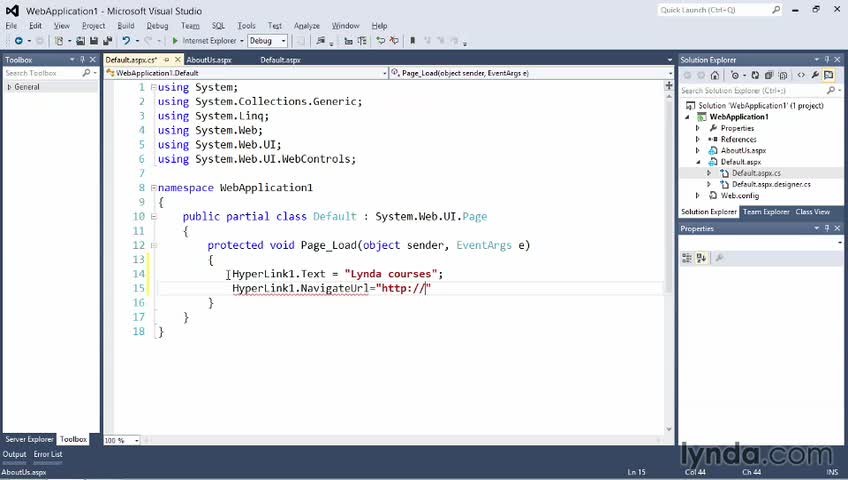The image size is (848, 480).
Task: Click the Refresh icon in Solution Explorer
Action: 755,75
